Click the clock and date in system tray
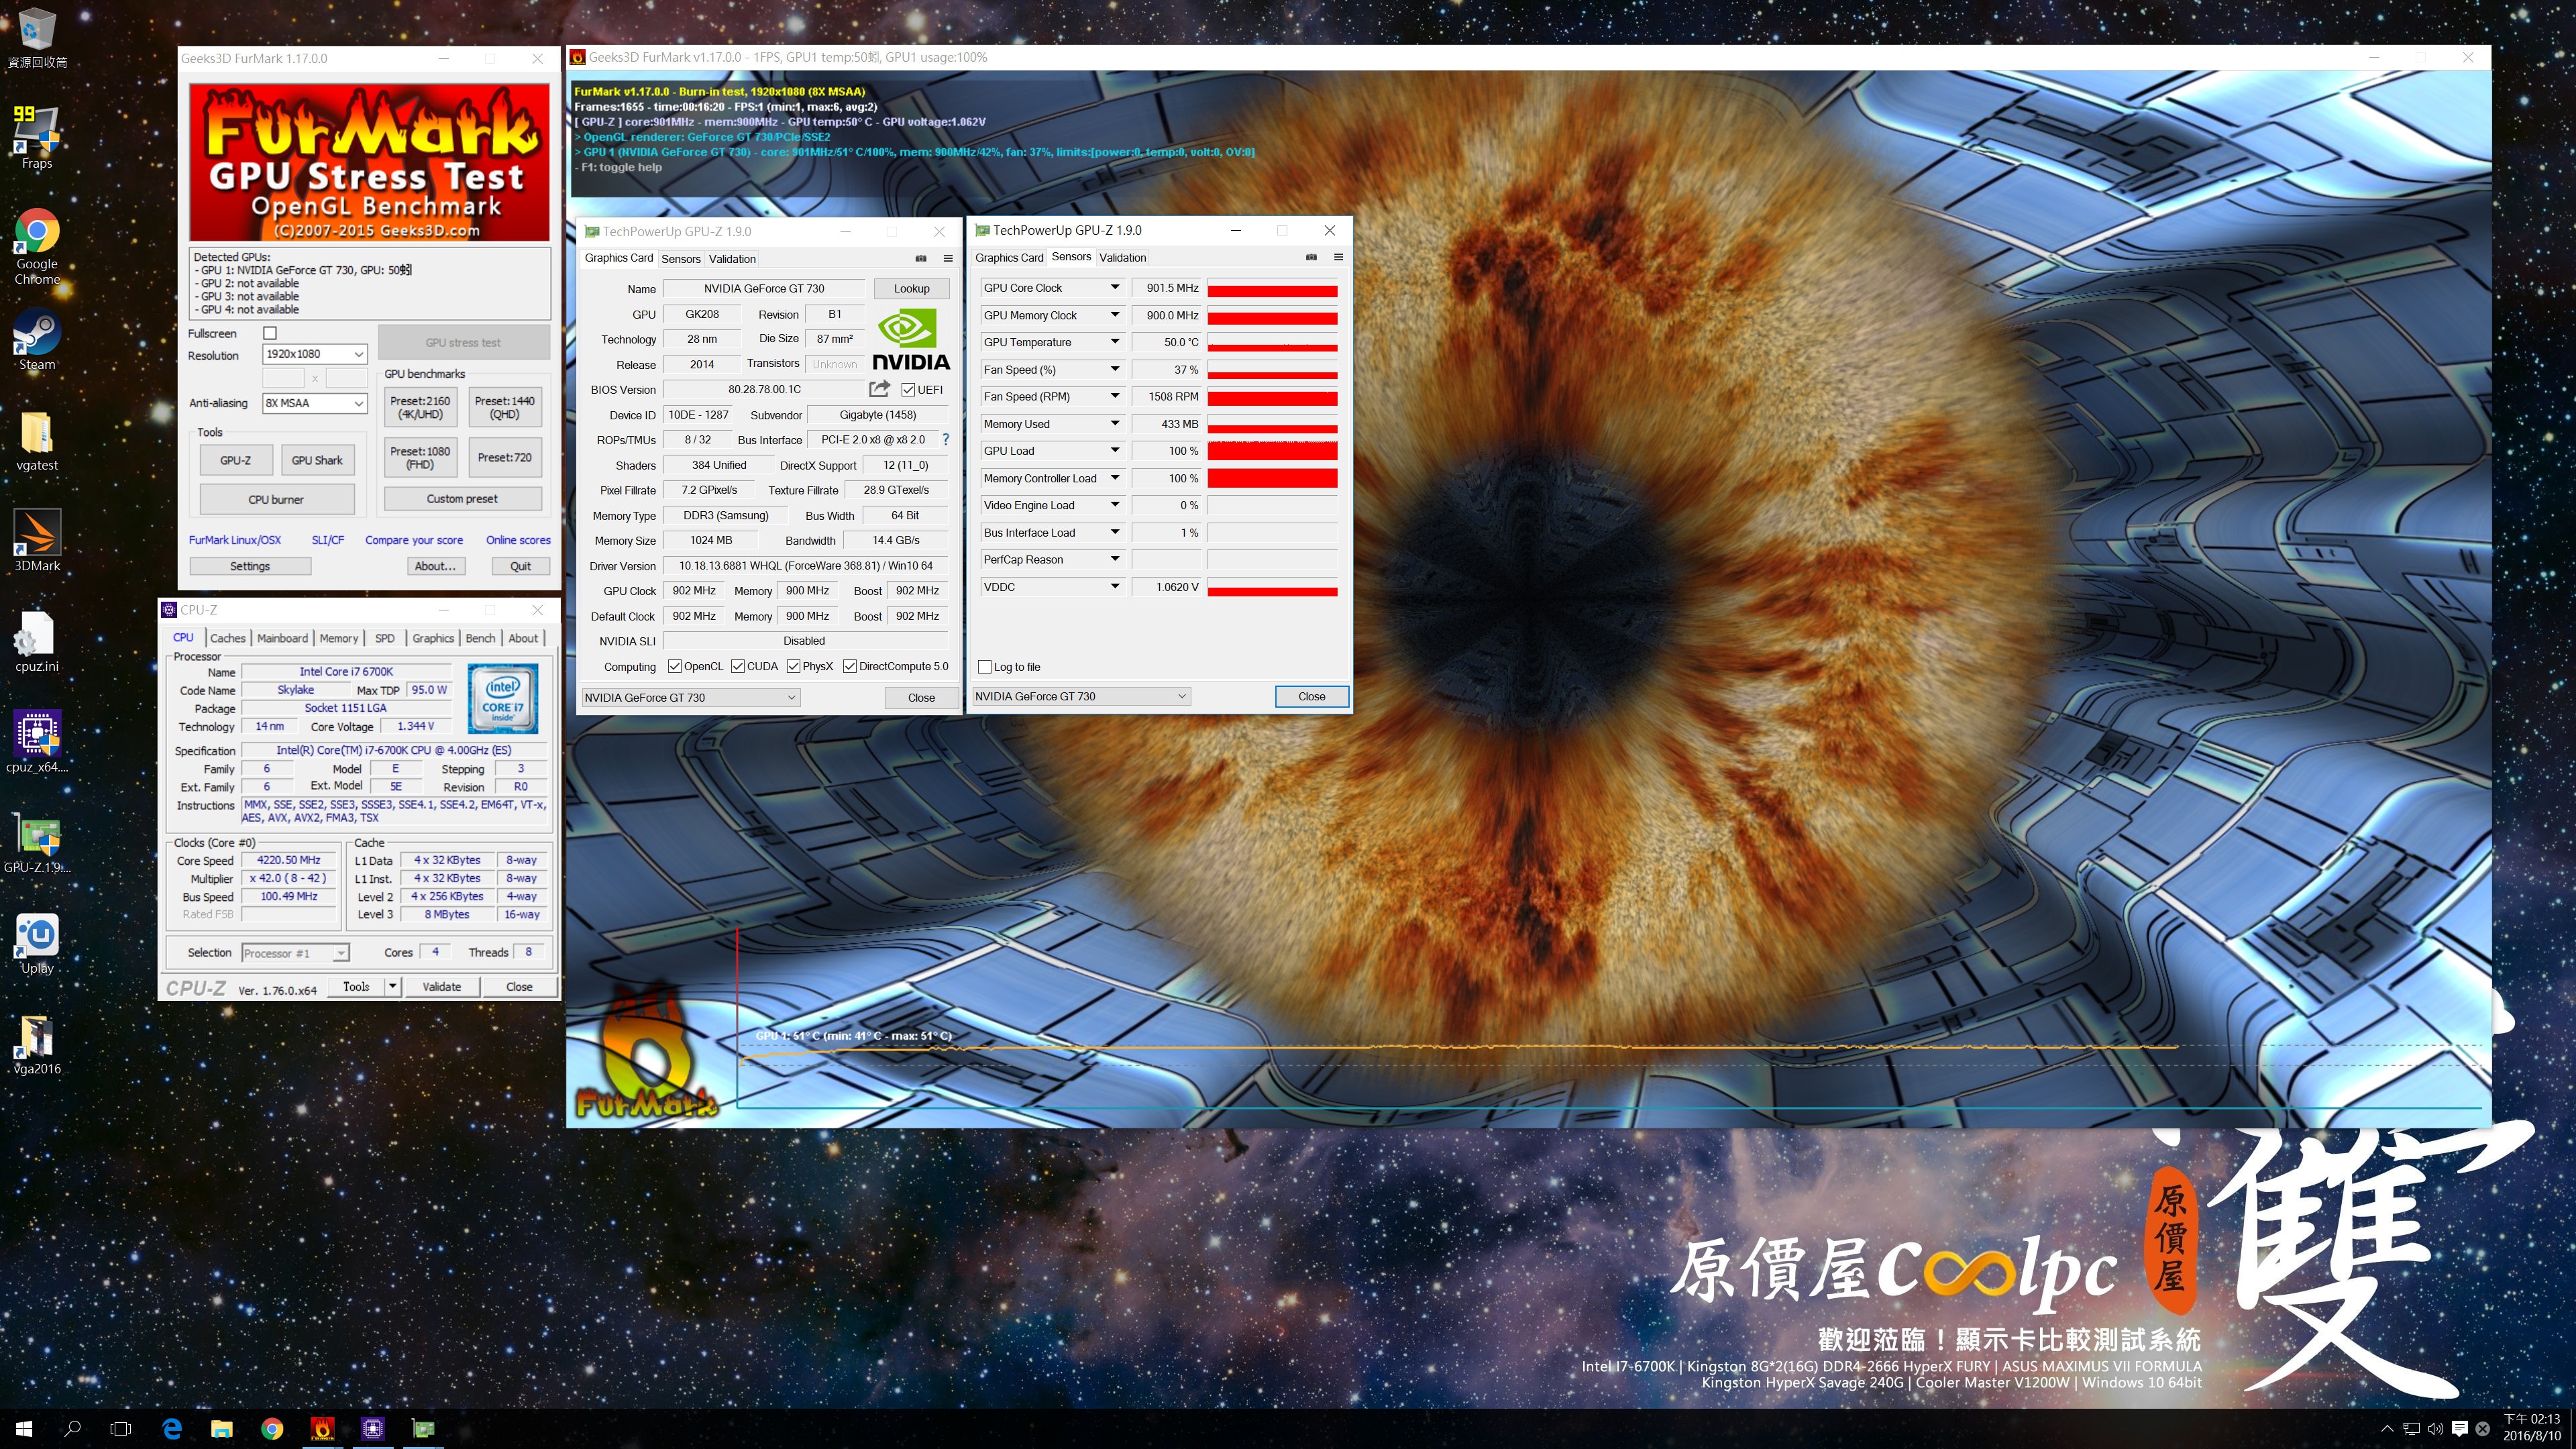 pyautogui.click(x=2531, y=1427)
